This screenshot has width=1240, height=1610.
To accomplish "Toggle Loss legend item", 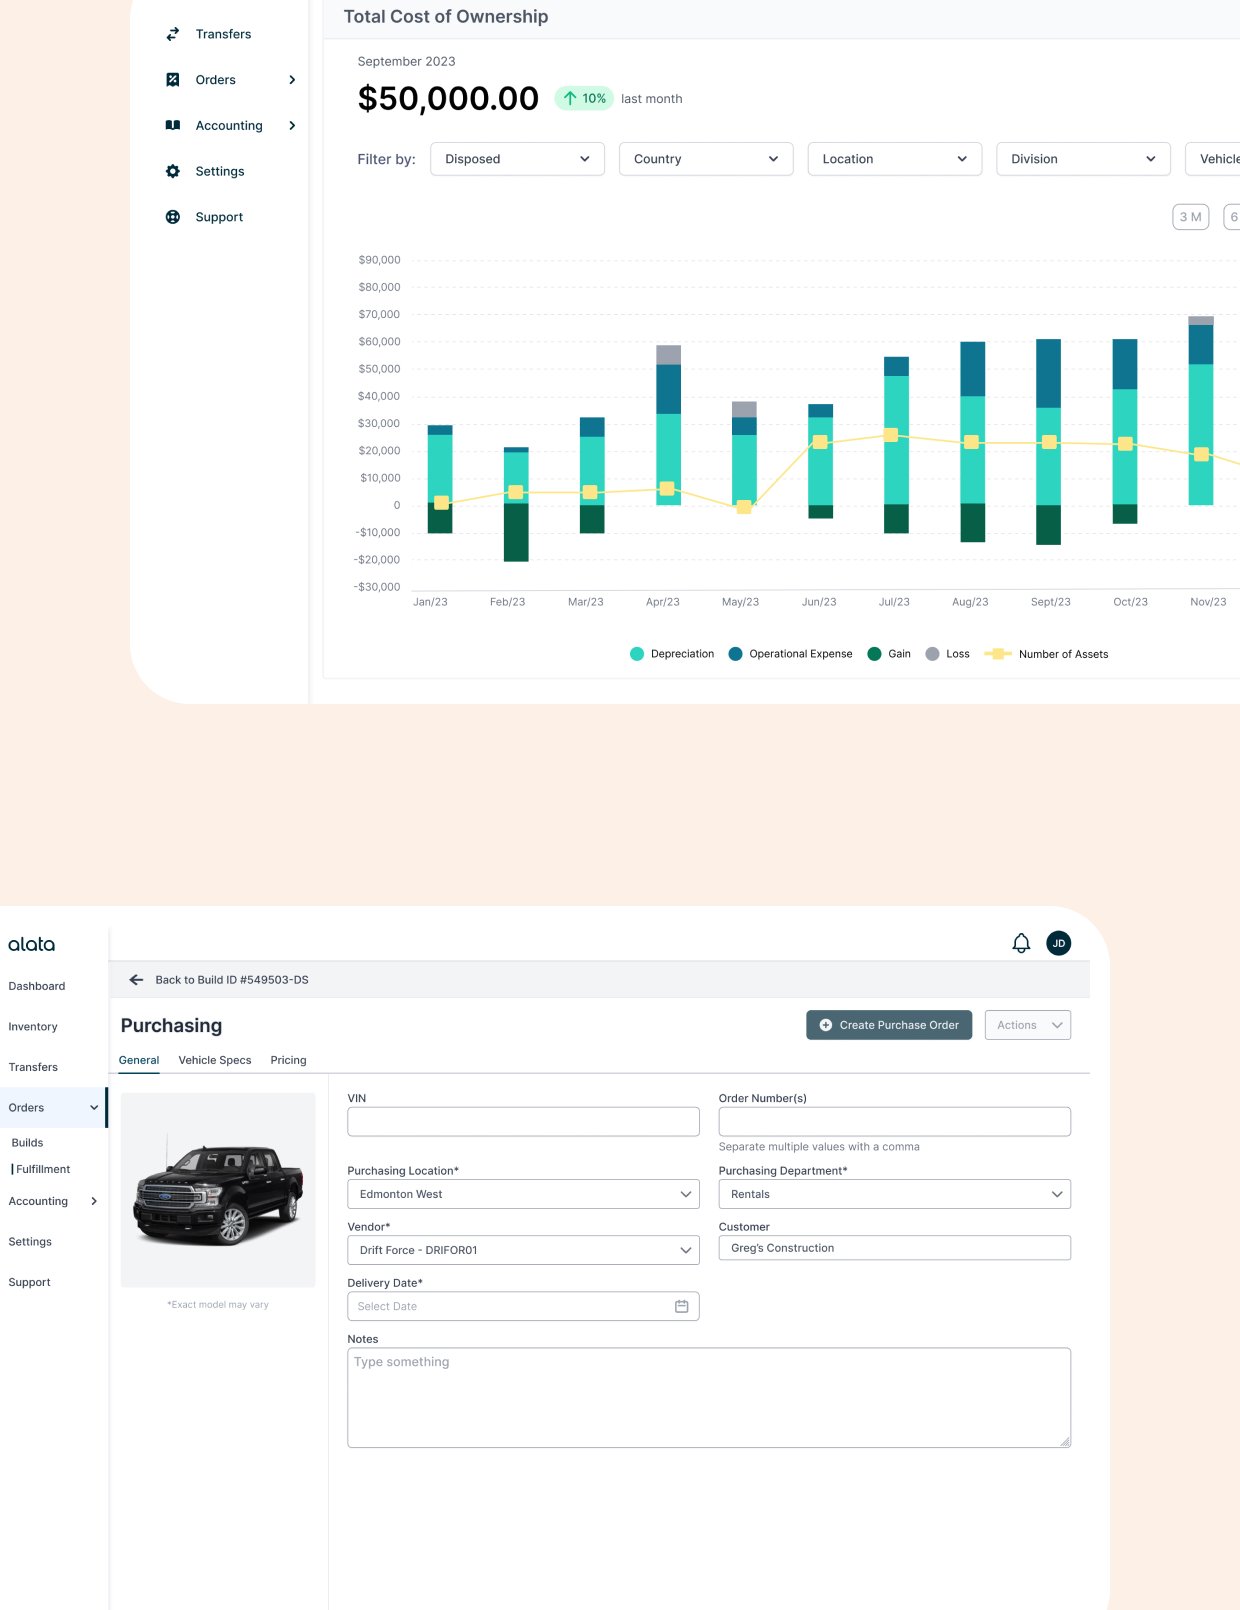I will click(947, 654).
